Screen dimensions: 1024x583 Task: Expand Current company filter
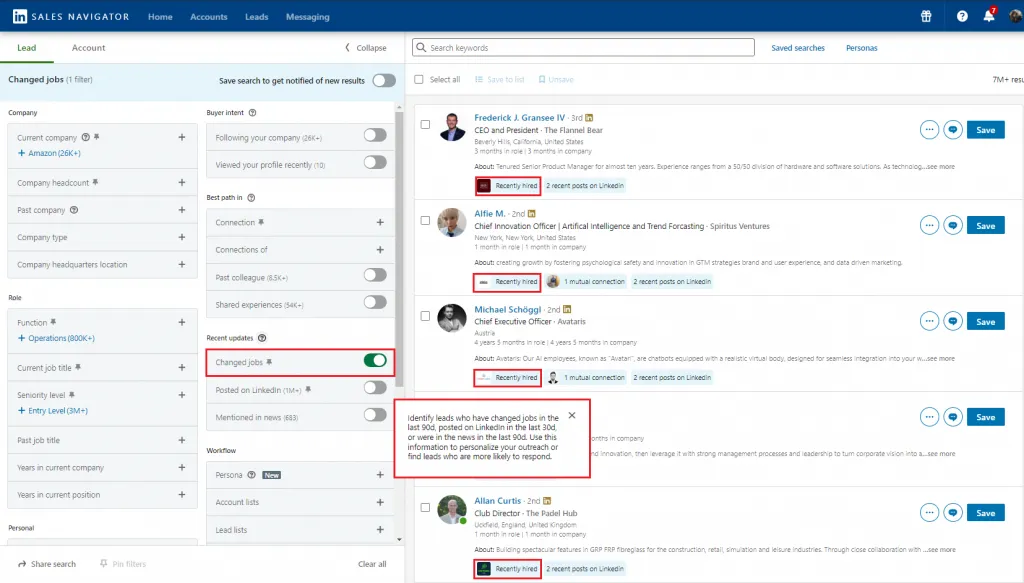pos(182,137)
